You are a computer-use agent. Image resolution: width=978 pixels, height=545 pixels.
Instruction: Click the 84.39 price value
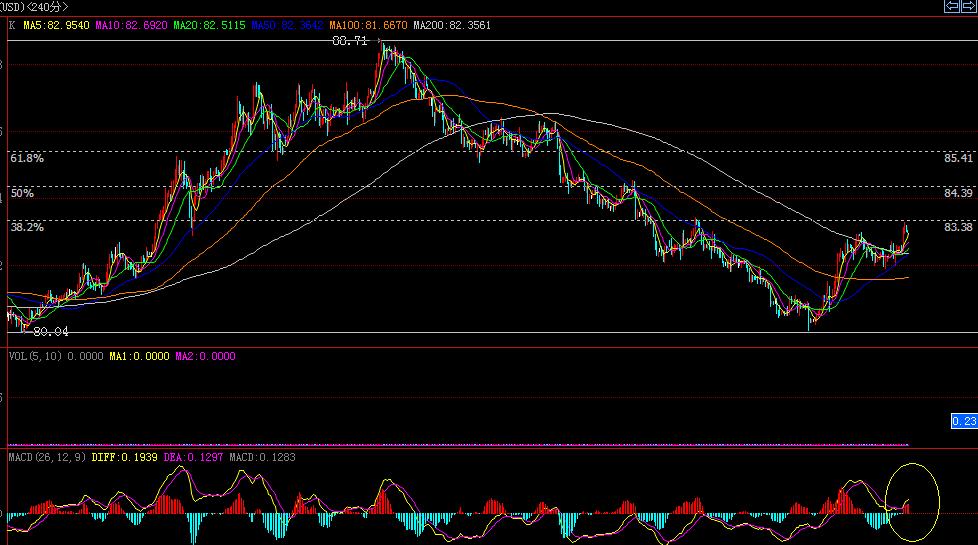click(958, 193)
